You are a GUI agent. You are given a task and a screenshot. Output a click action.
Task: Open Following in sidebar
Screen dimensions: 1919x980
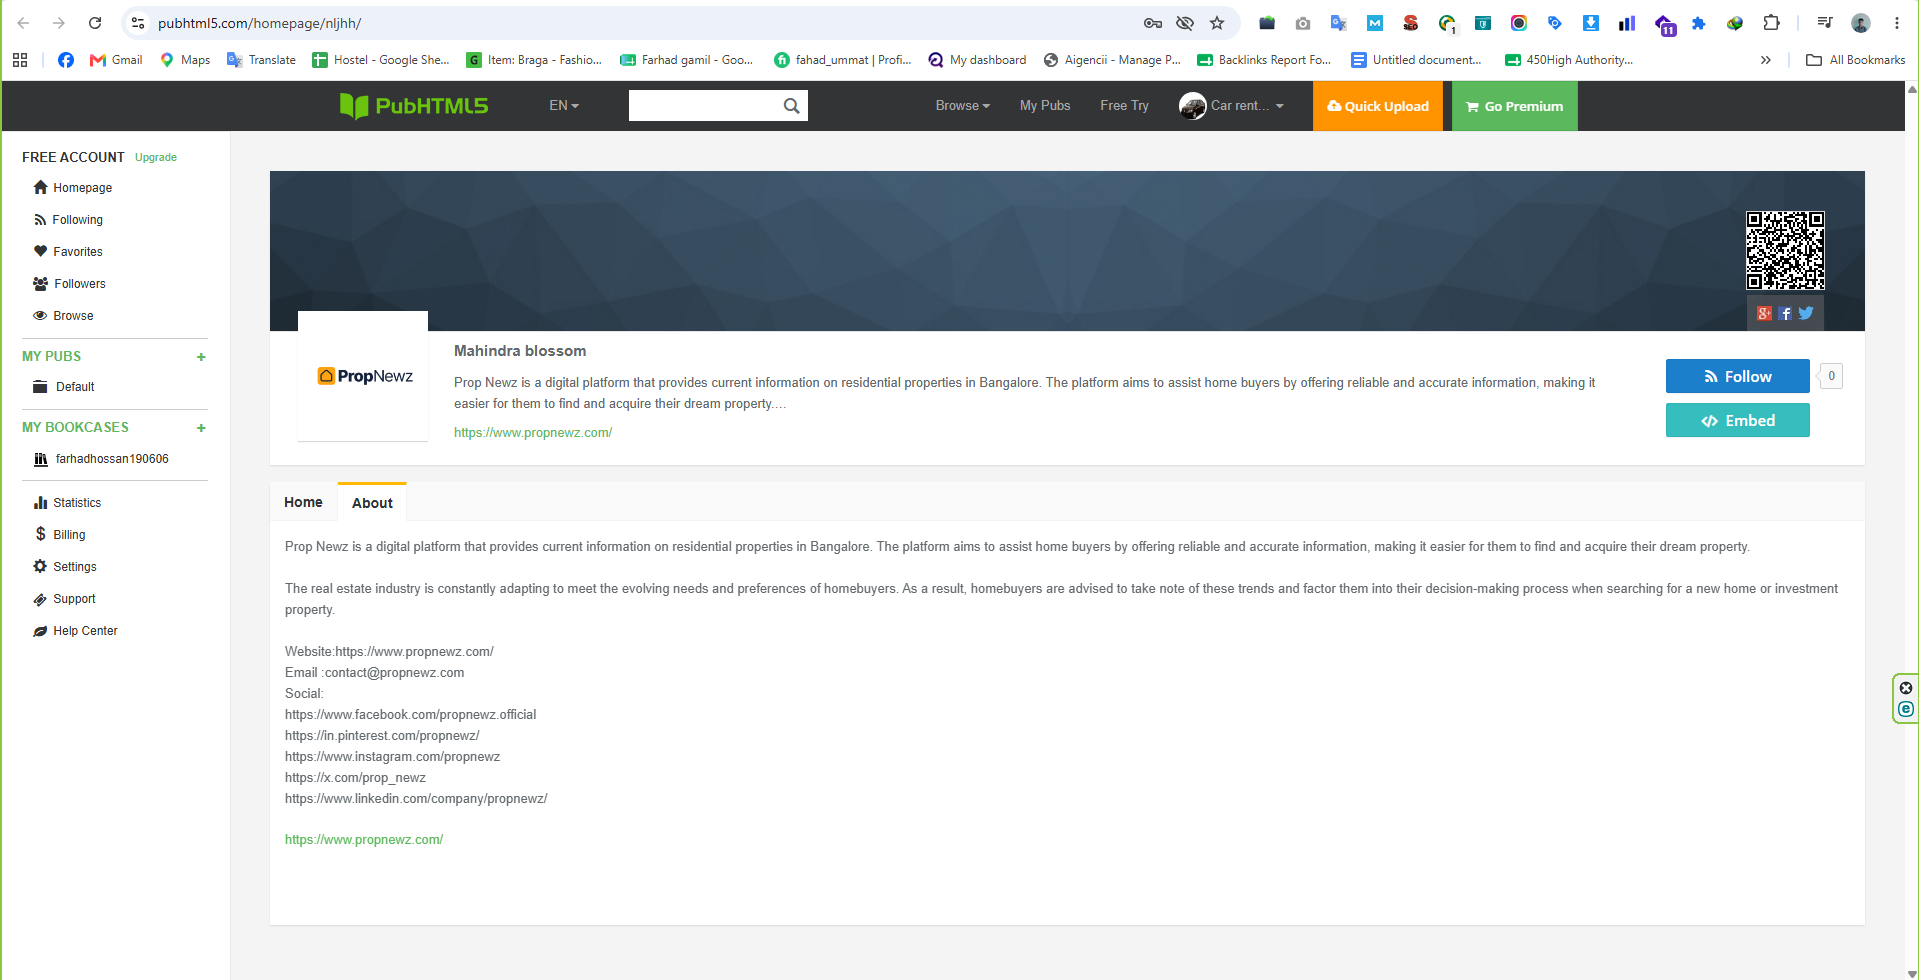tap(69, 220)
